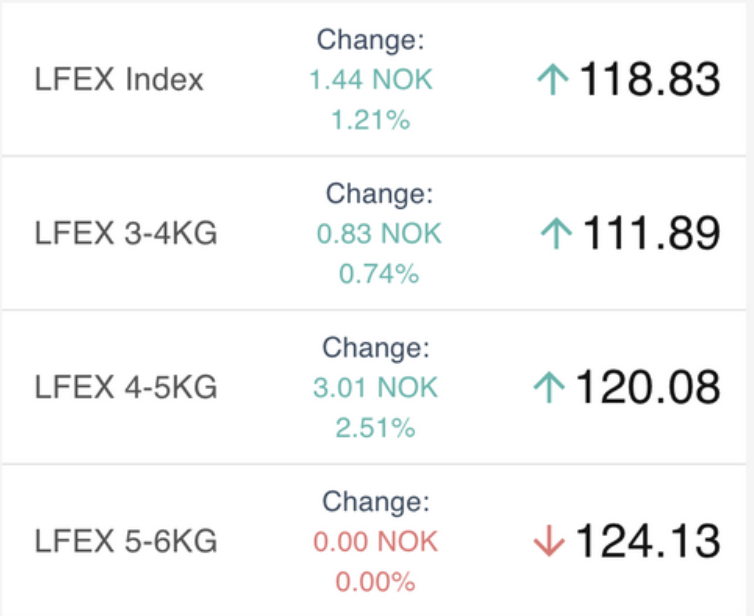Click the 120.08 price value
The width and height of the screenshot is (754, 616).
pyautogui.click(x=648, y=387)
